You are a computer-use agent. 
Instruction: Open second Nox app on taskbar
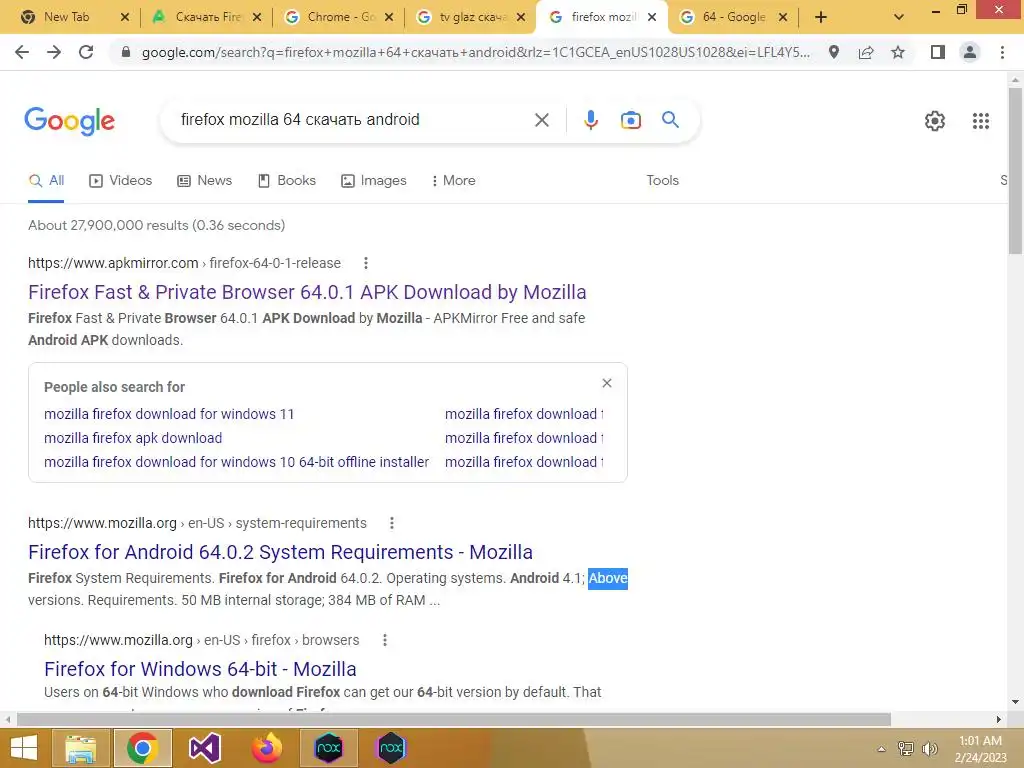391,748
